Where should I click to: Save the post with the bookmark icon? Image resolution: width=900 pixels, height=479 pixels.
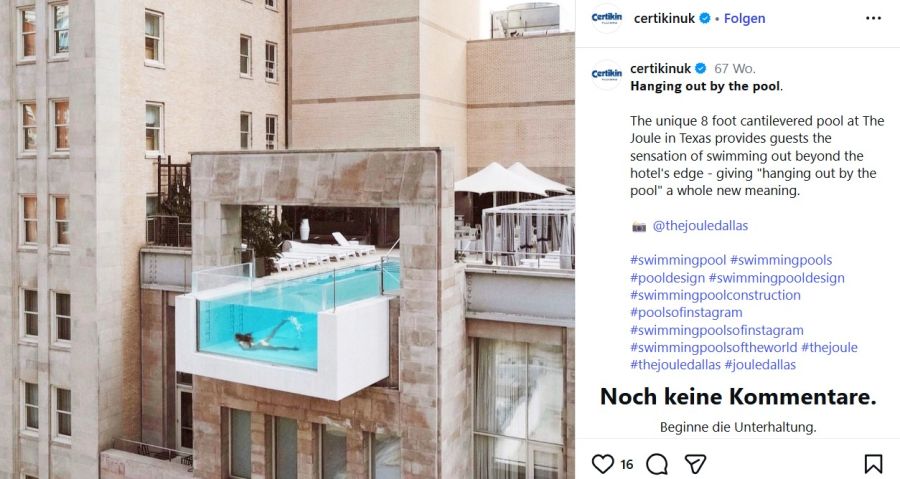[873, 464]
